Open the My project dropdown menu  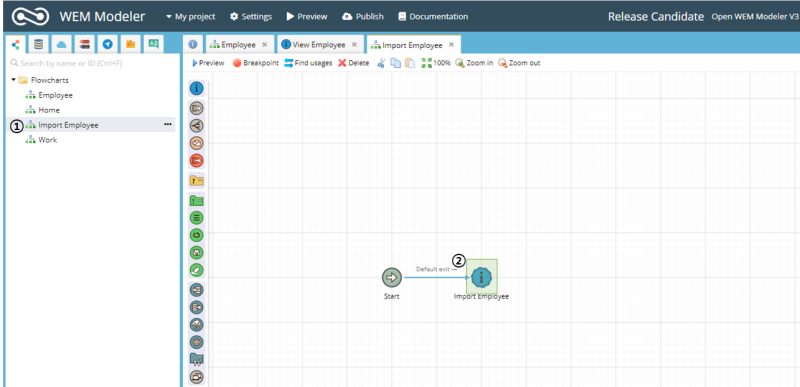click(190, 16)
